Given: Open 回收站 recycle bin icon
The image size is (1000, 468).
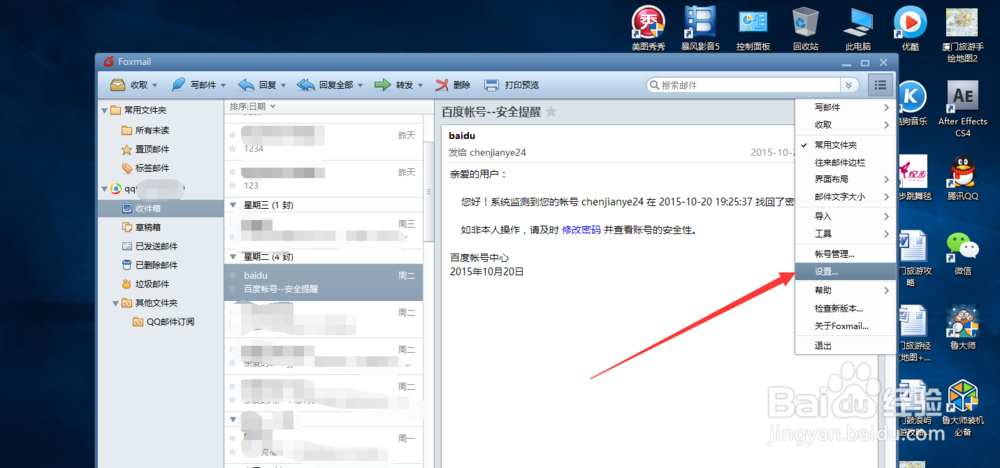Looking at the screenshot, I should click(x=805, y=29).
